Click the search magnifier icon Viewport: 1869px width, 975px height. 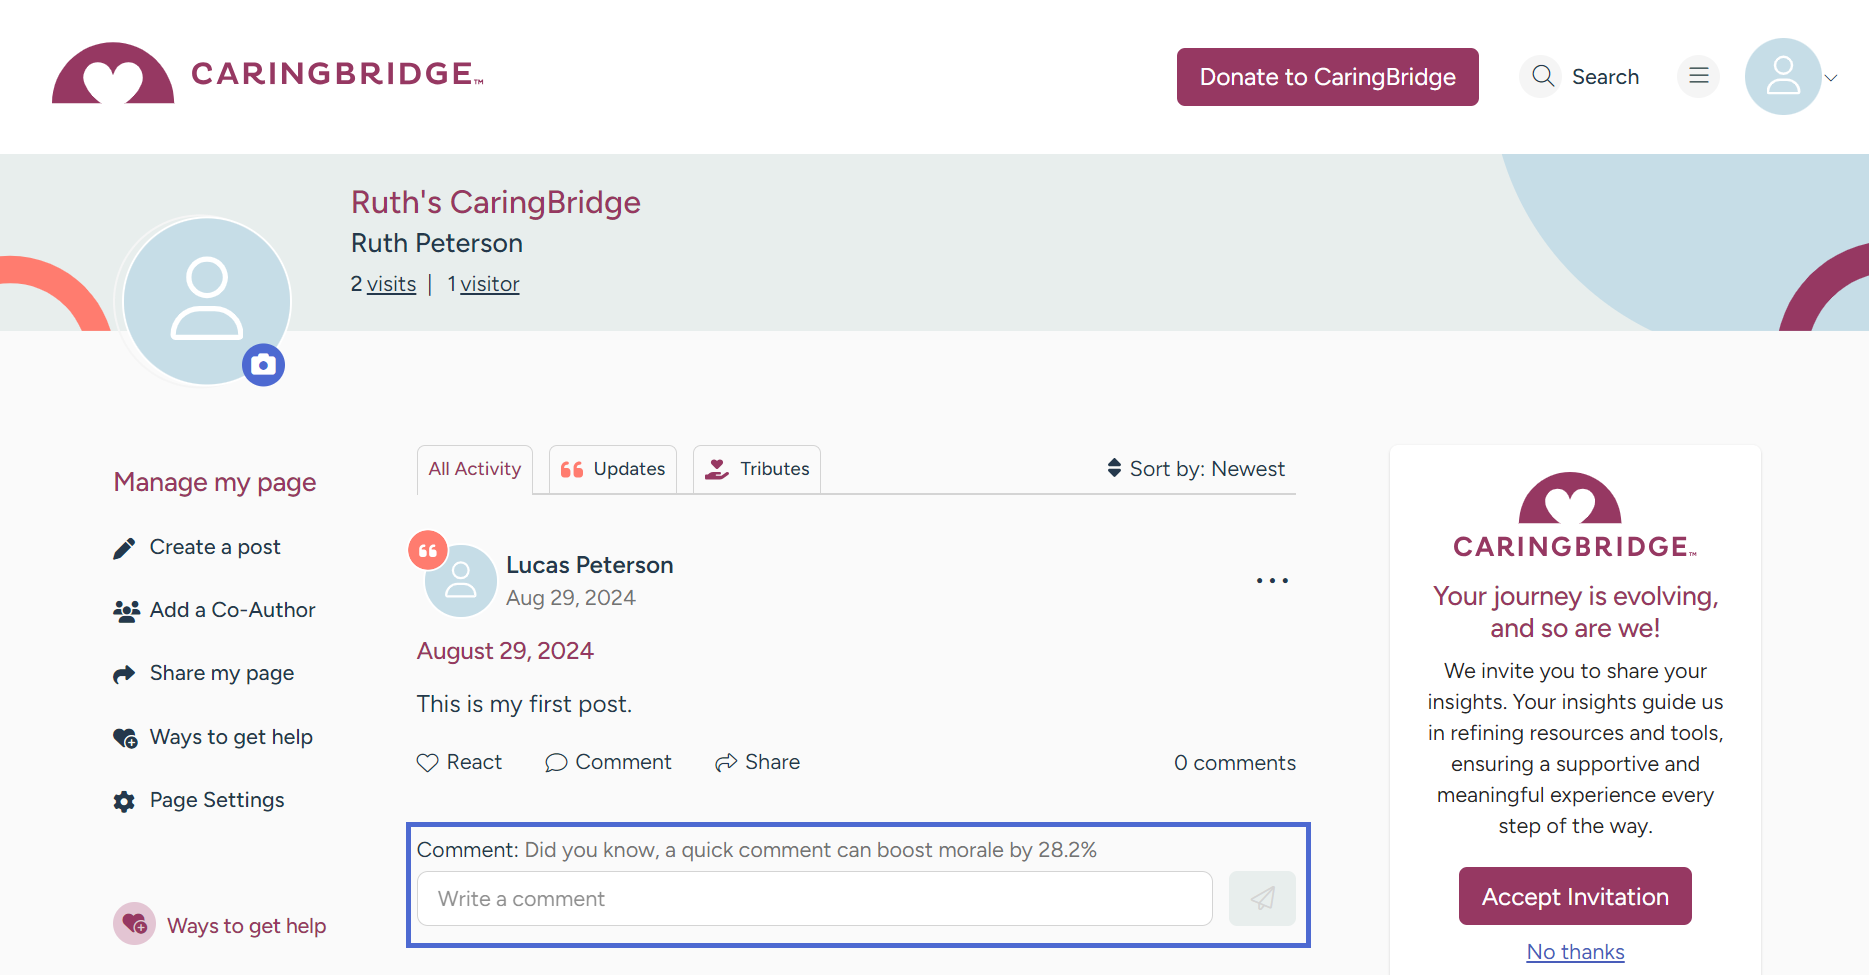coord(1543,76)
